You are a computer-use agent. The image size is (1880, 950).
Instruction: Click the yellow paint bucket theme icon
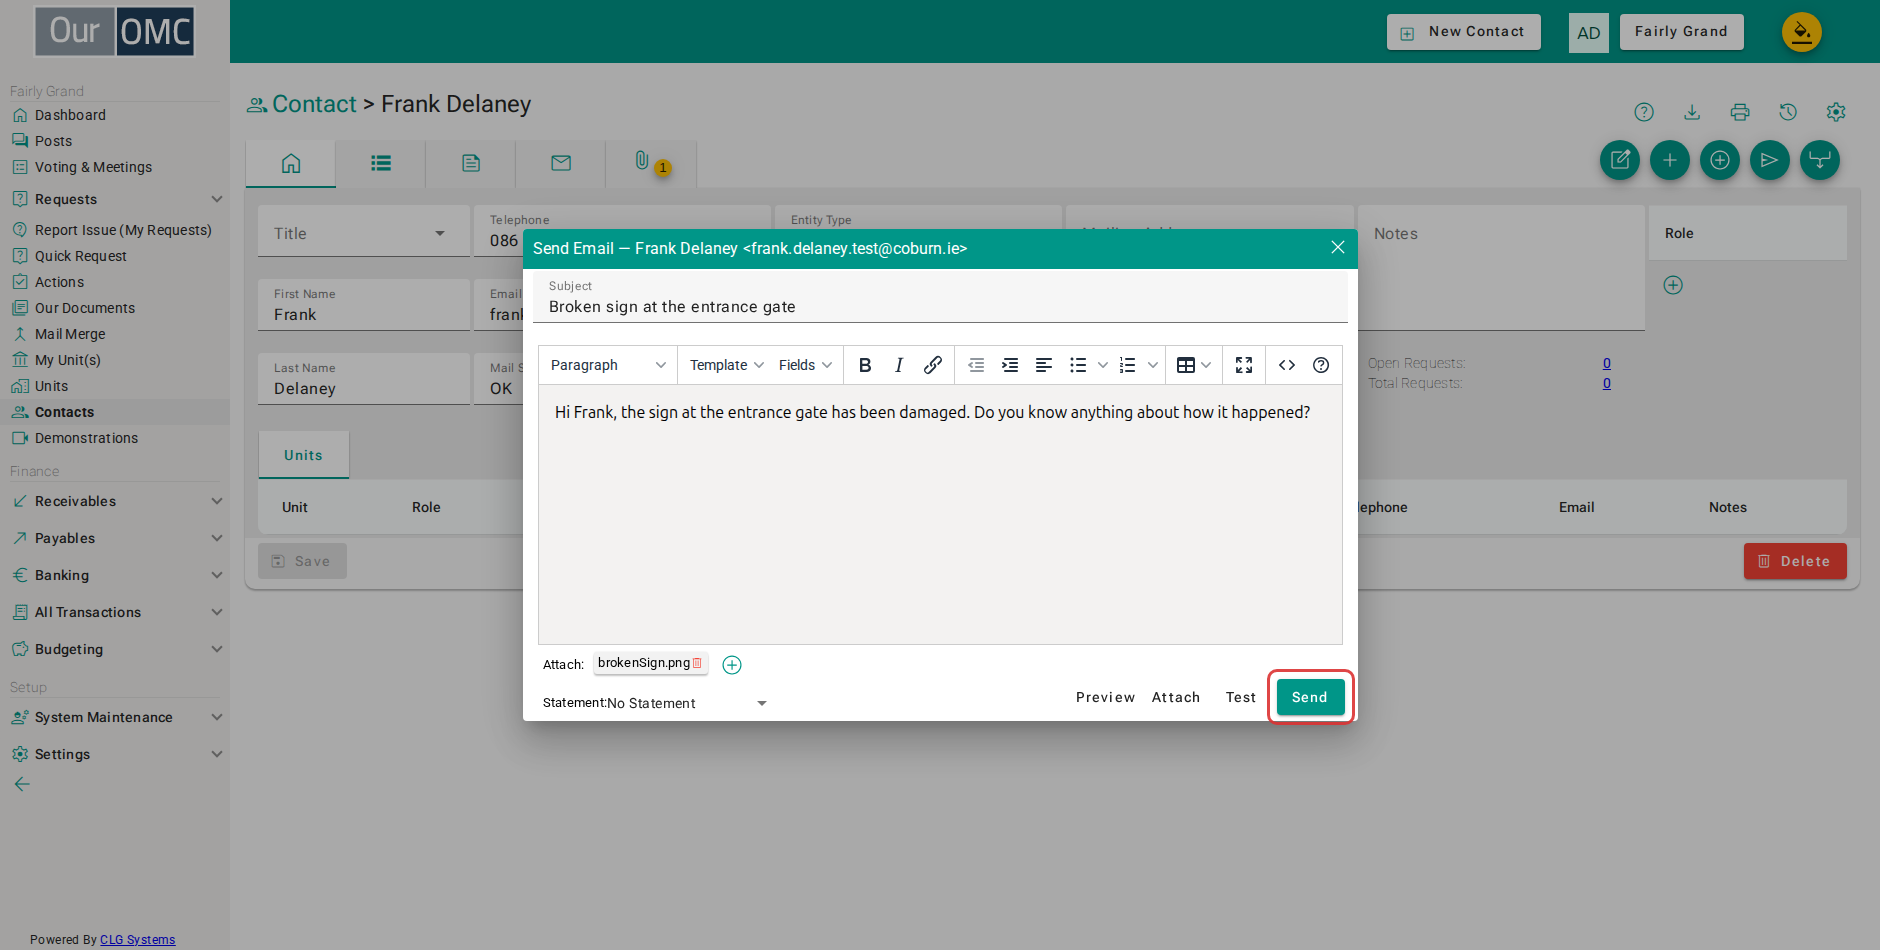[x=1801, y=32]
